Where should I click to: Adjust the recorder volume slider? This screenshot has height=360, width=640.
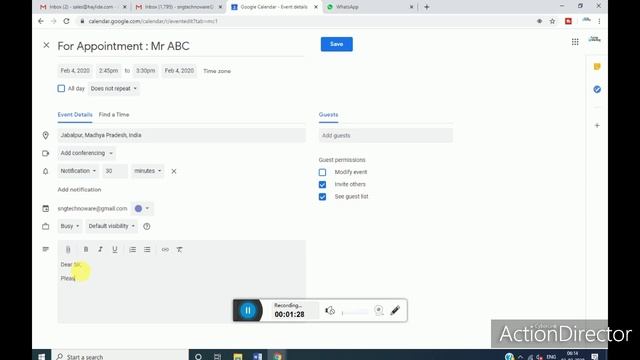pos(355,313)
